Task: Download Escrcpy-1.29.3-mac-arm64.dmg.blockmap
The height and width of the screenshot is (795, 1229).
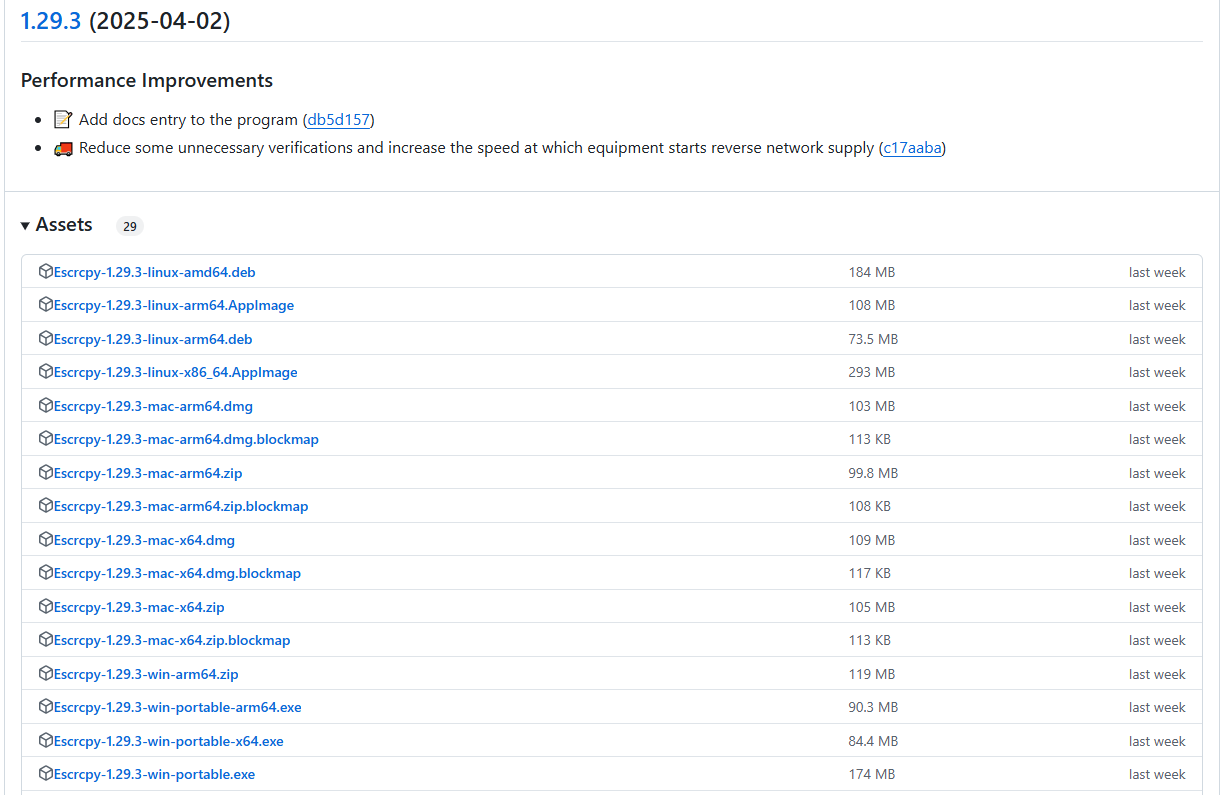Action: pos(186,439)
